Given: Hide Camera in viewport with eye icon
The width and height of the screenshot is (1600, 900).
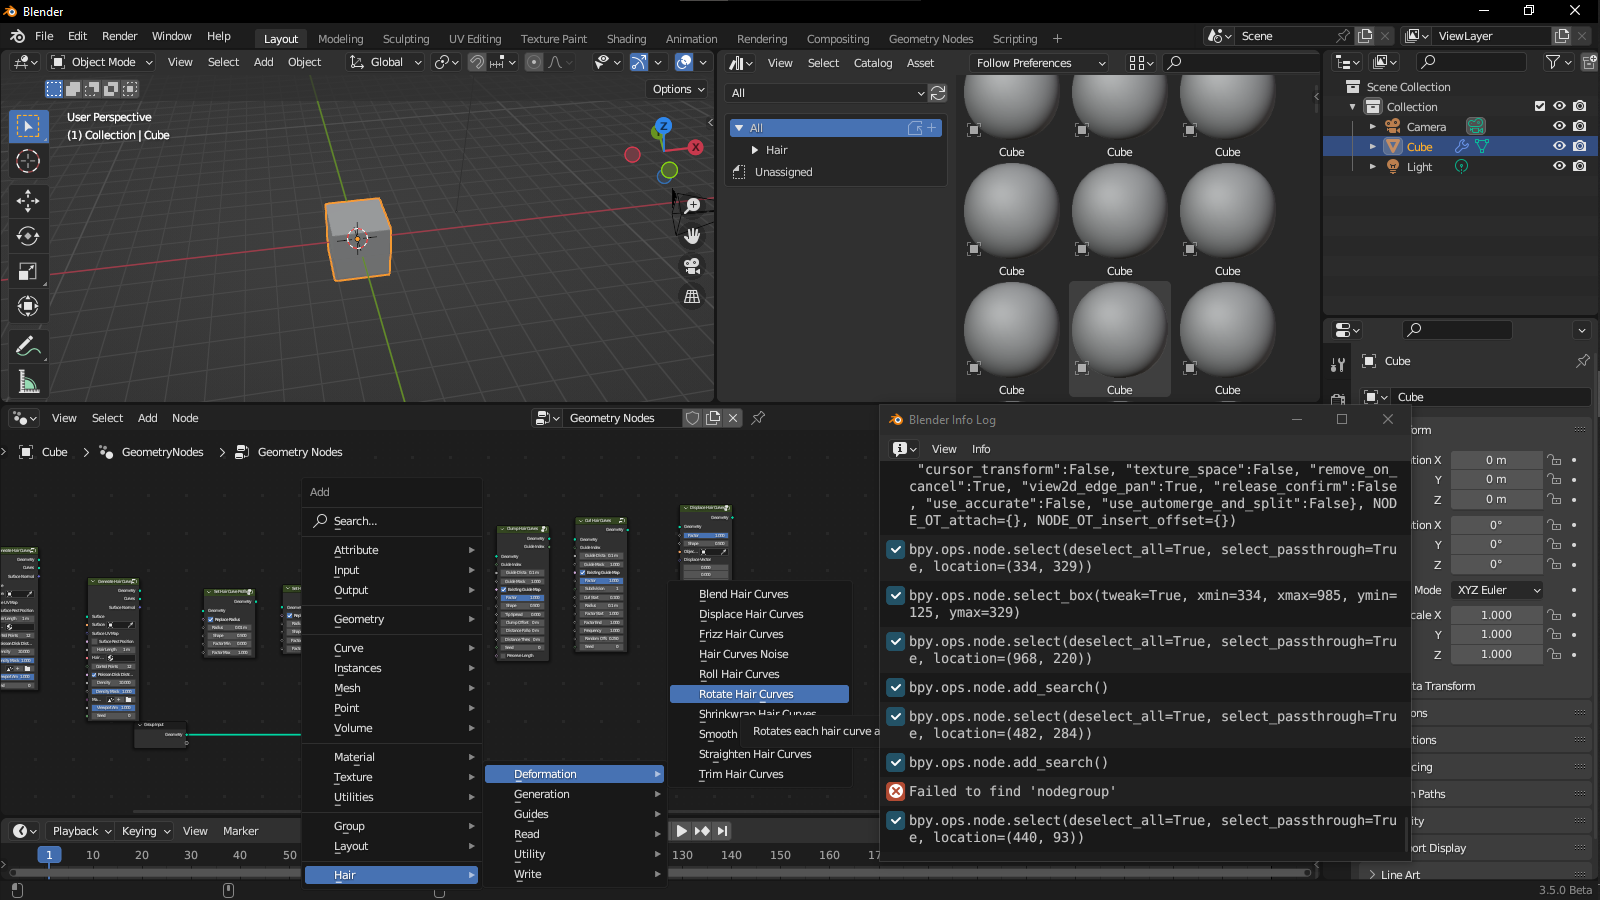Looking at the screenshot, I should coord(1559,127).
